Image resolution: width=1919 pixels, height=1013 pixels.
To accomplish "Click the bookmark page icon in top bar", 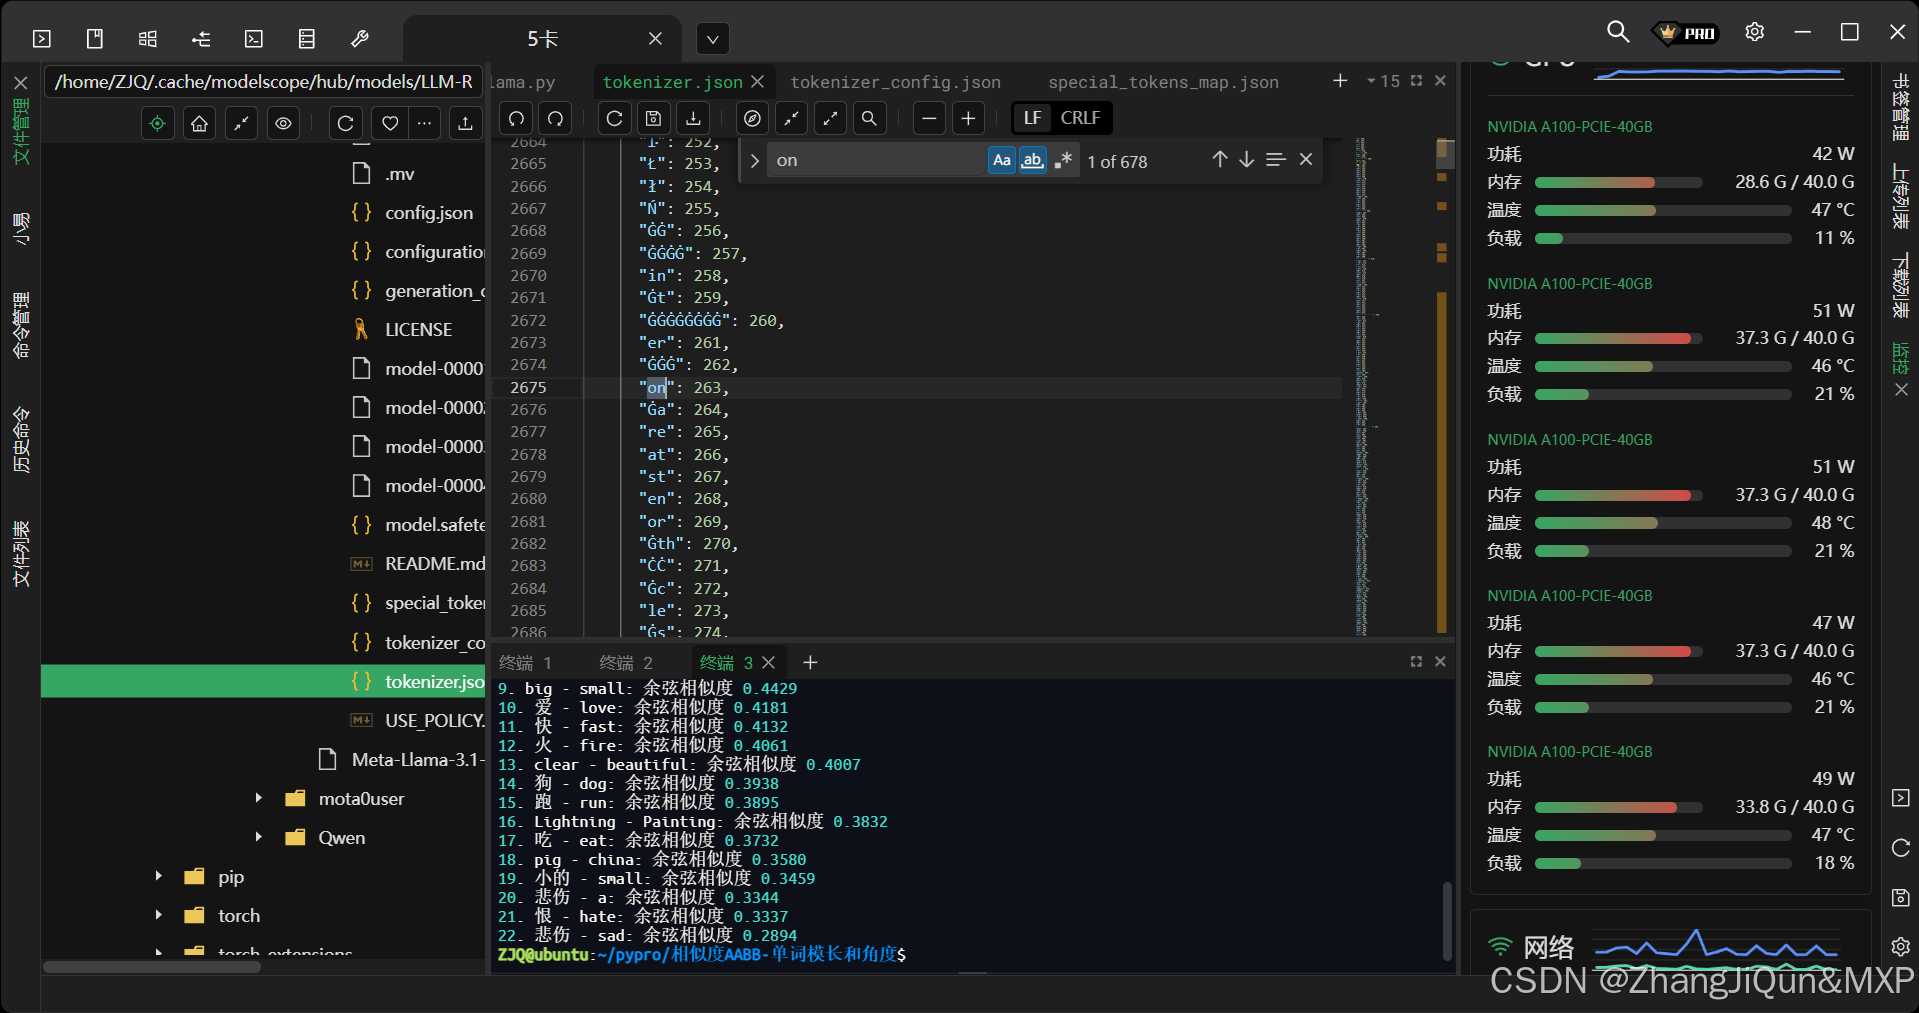I will pos(95,39).
